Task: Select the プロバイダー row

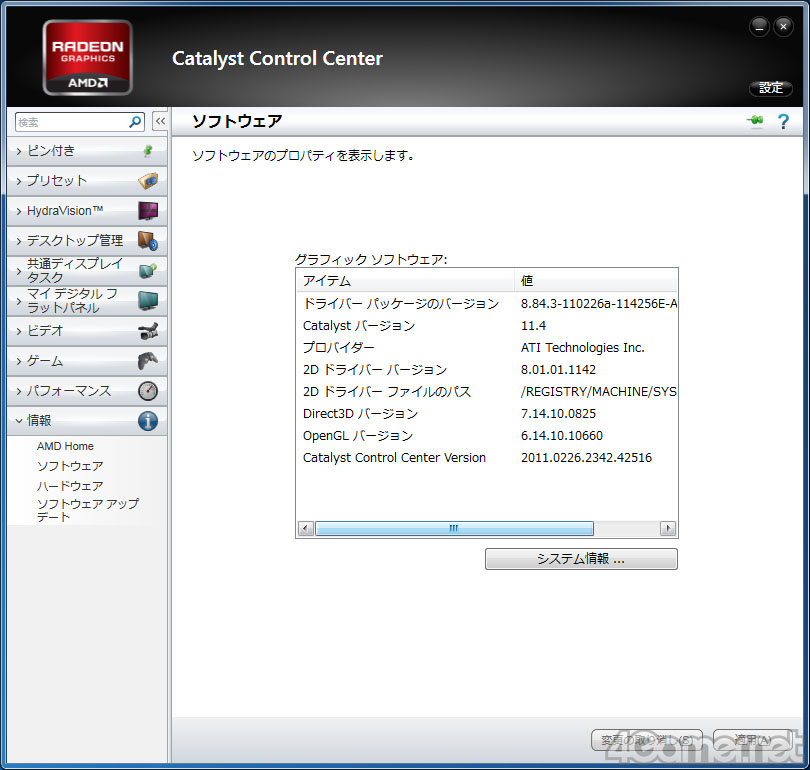Action: click(x=487, y=348)
